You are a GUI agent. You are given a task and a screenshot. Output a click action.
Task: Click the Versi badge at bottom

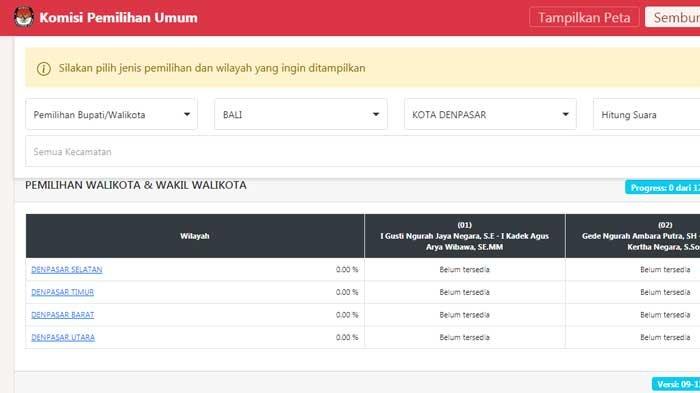(x=676, y=384)
